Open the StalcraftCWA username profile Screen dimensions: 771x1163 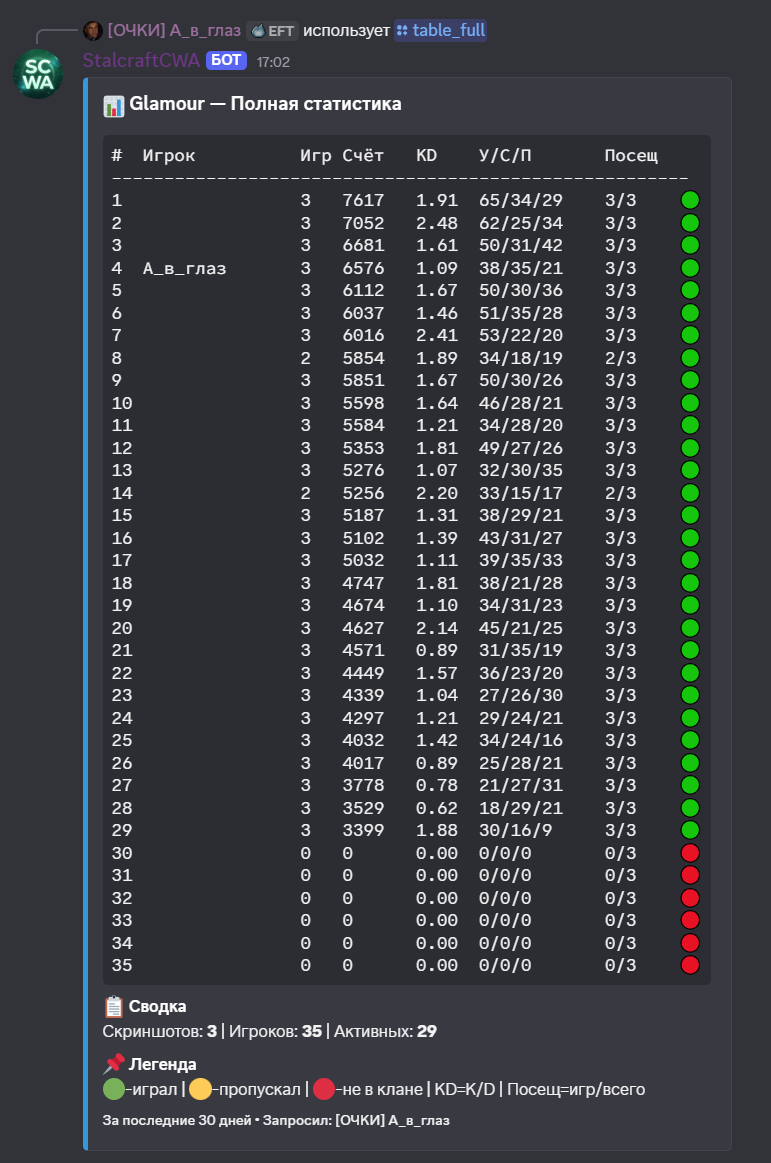point(140,61)
